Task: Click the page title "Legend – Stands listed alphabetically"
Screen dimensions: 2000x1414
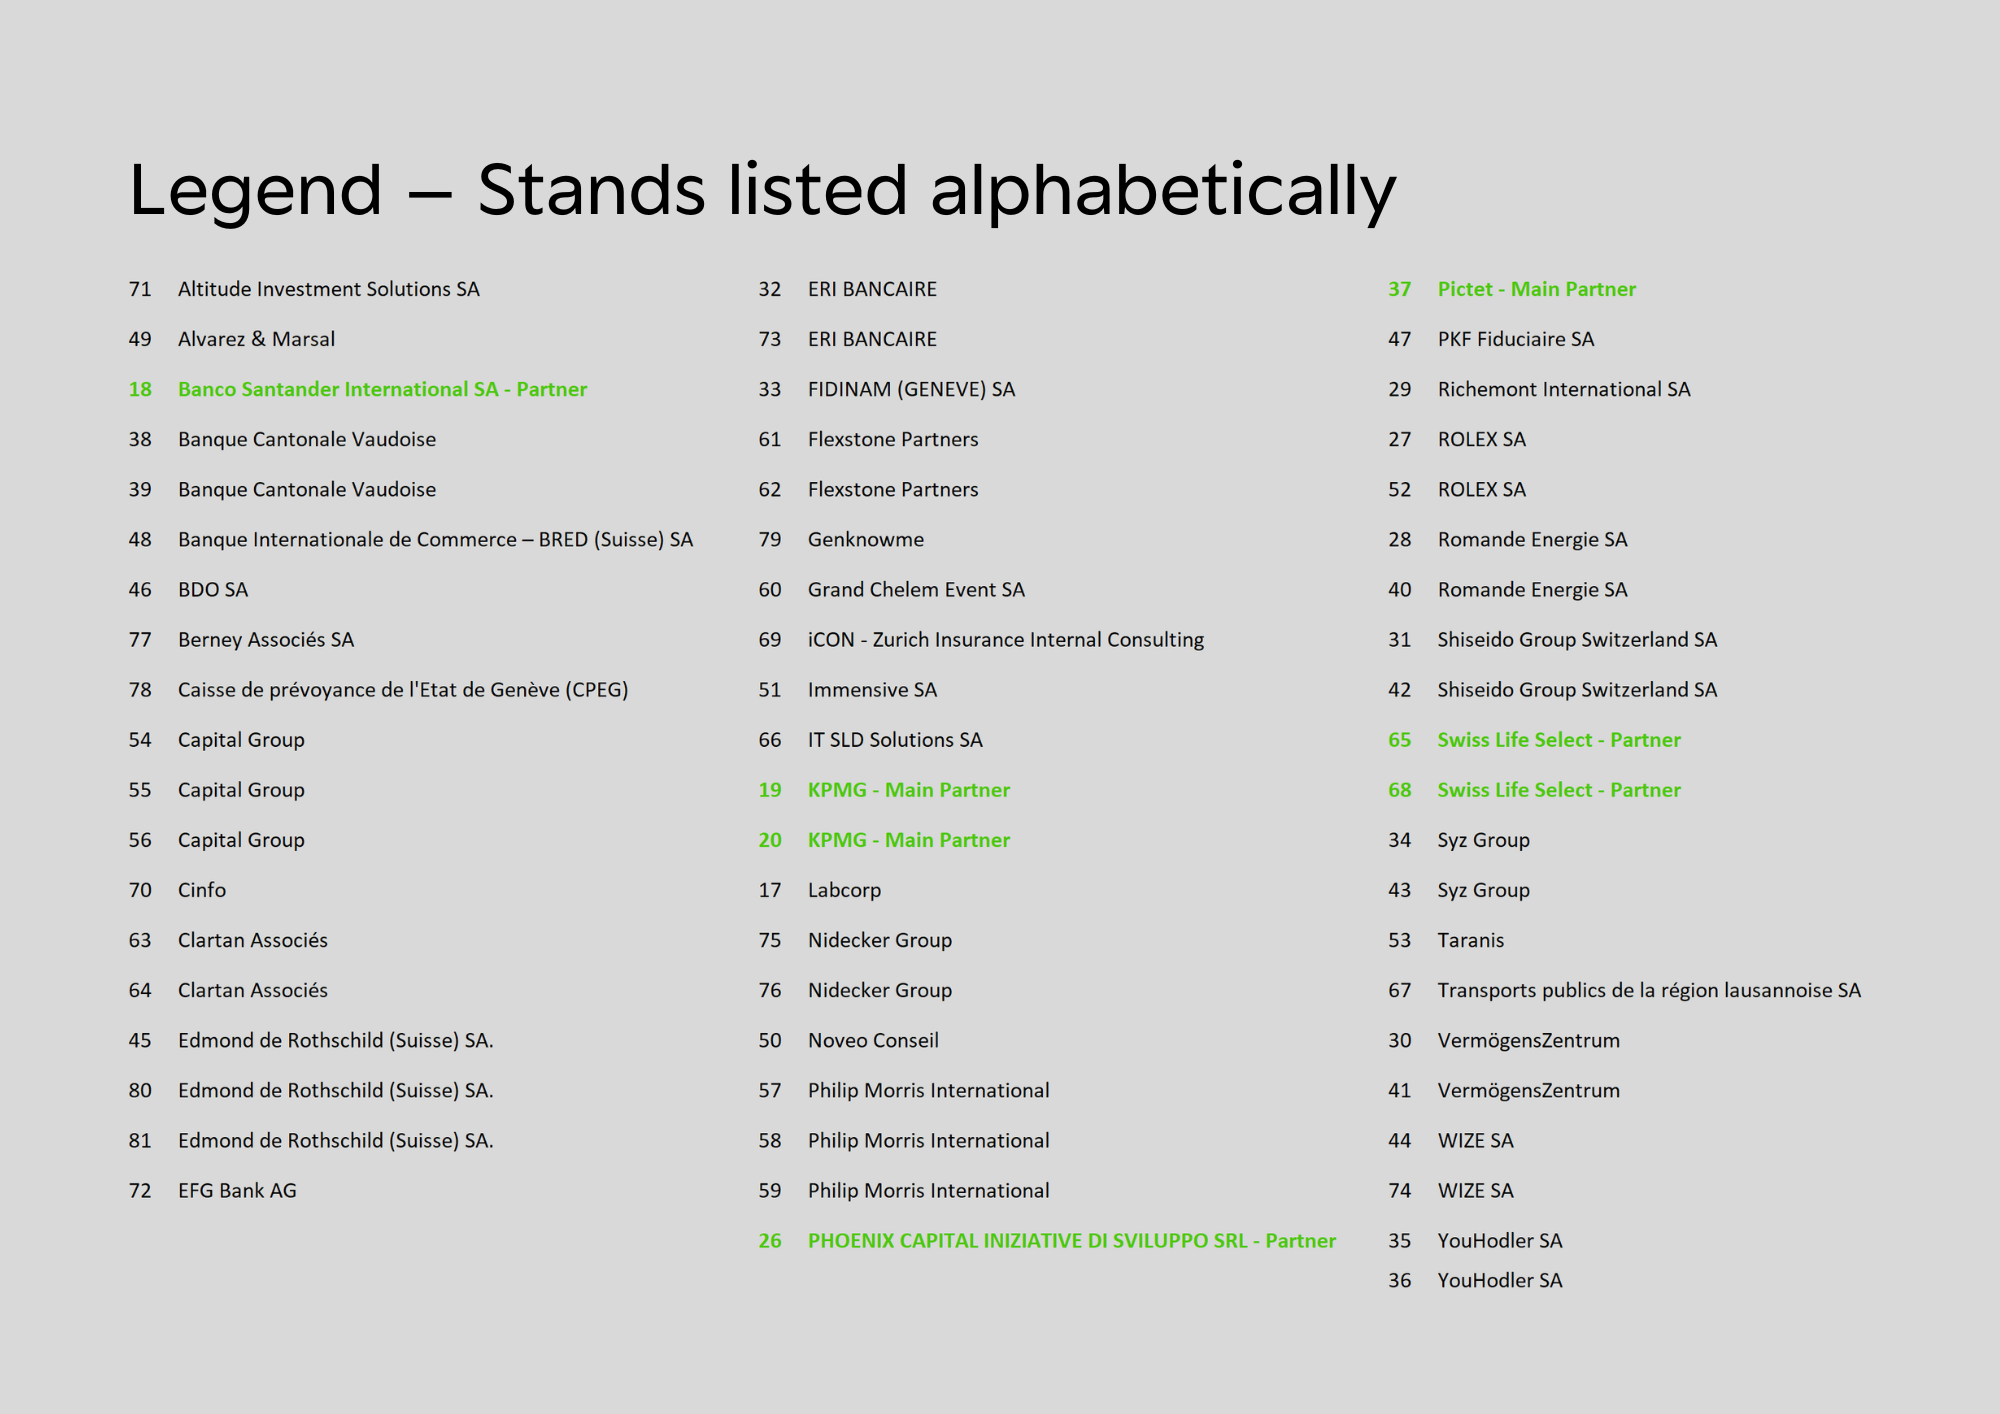Action: tap(762, 190)
